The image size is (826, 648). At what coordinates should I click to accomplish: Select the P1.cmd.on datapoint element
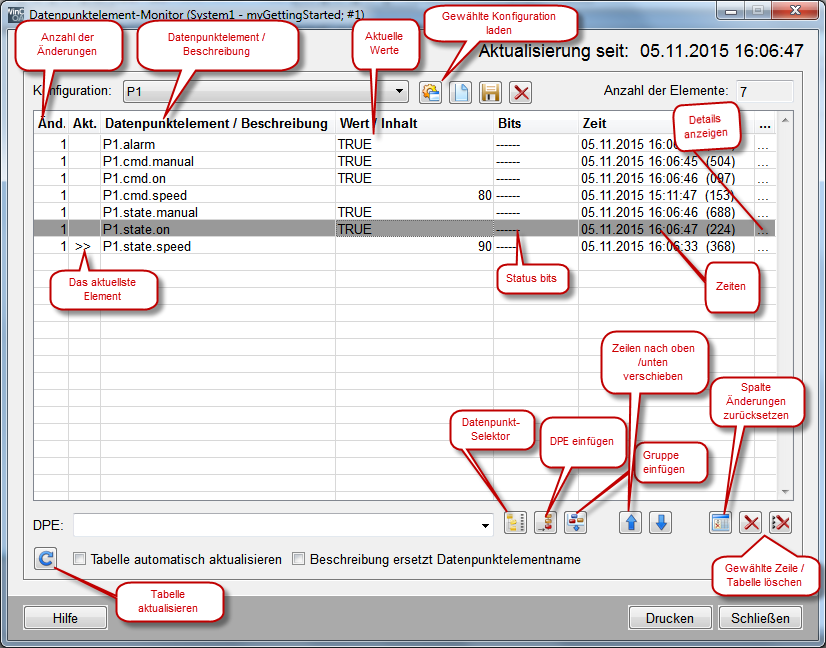(x=134, y=178)
